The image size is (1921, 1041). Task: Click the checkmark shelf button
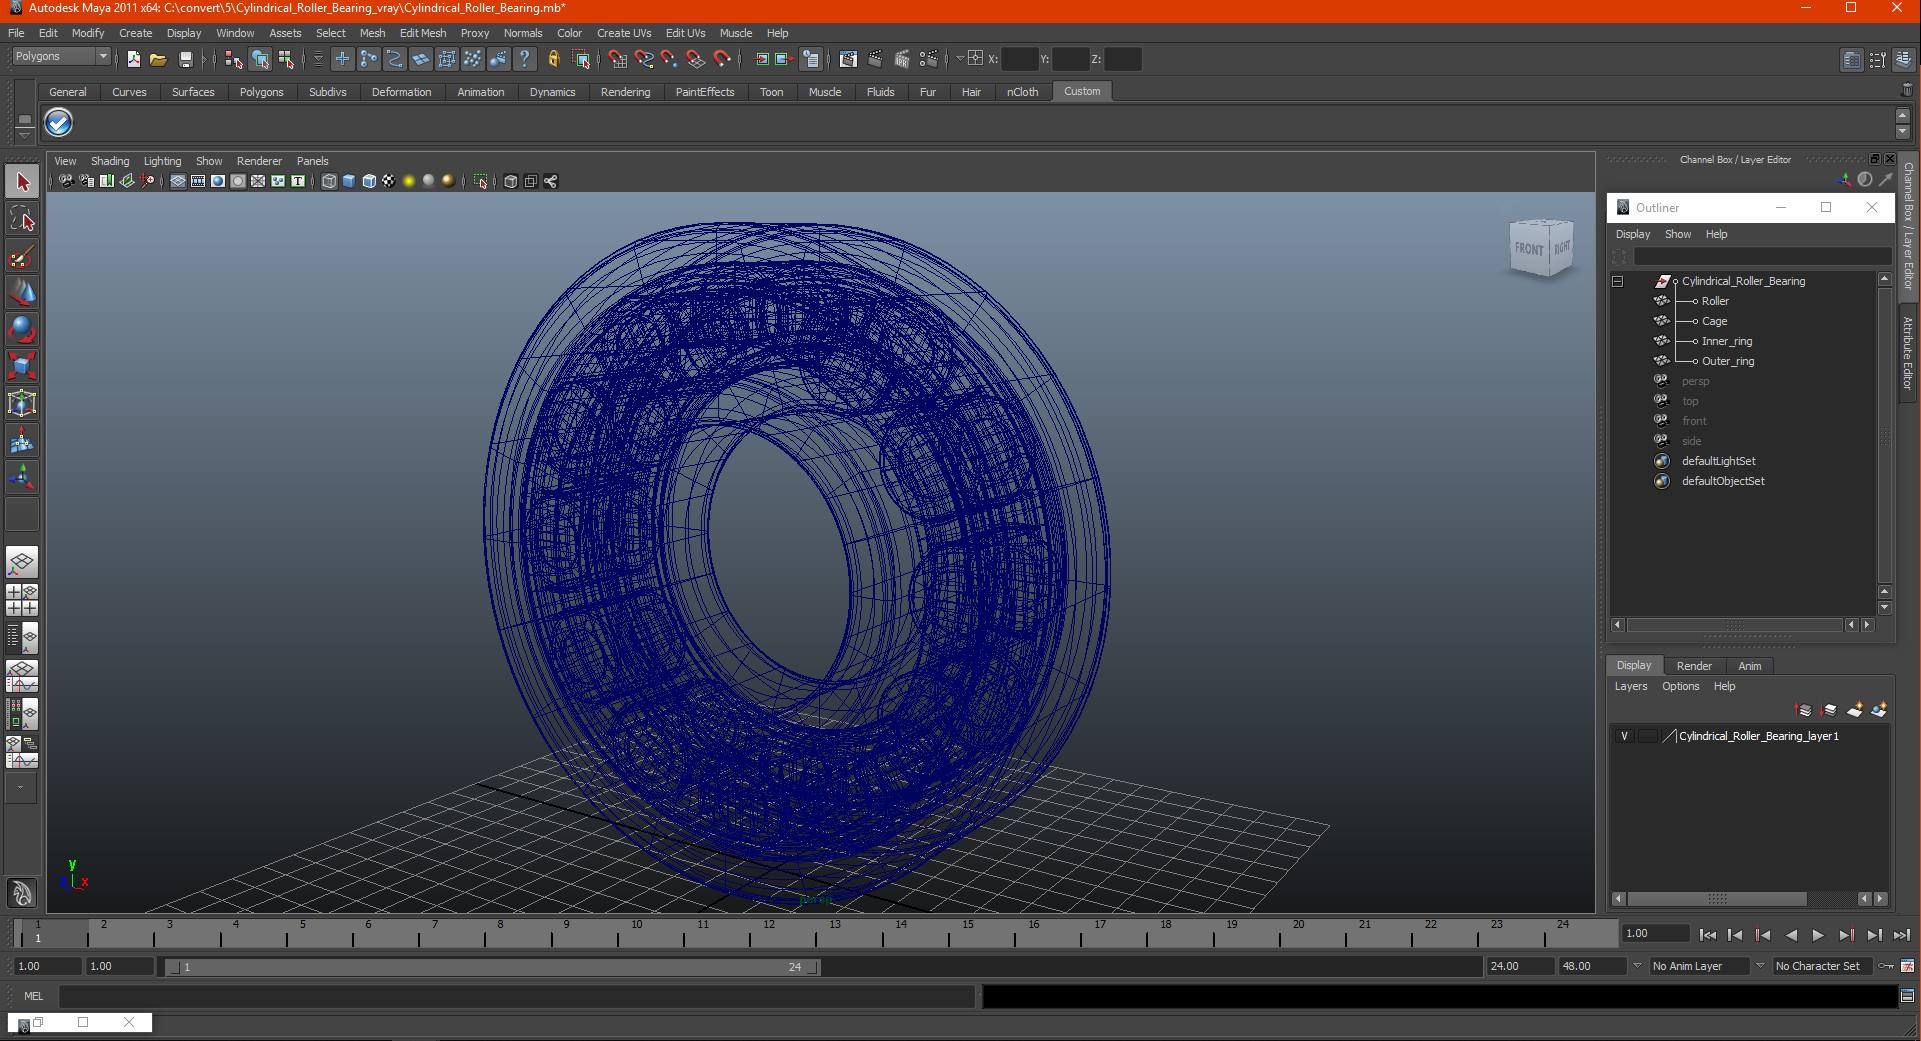point(59,123)
